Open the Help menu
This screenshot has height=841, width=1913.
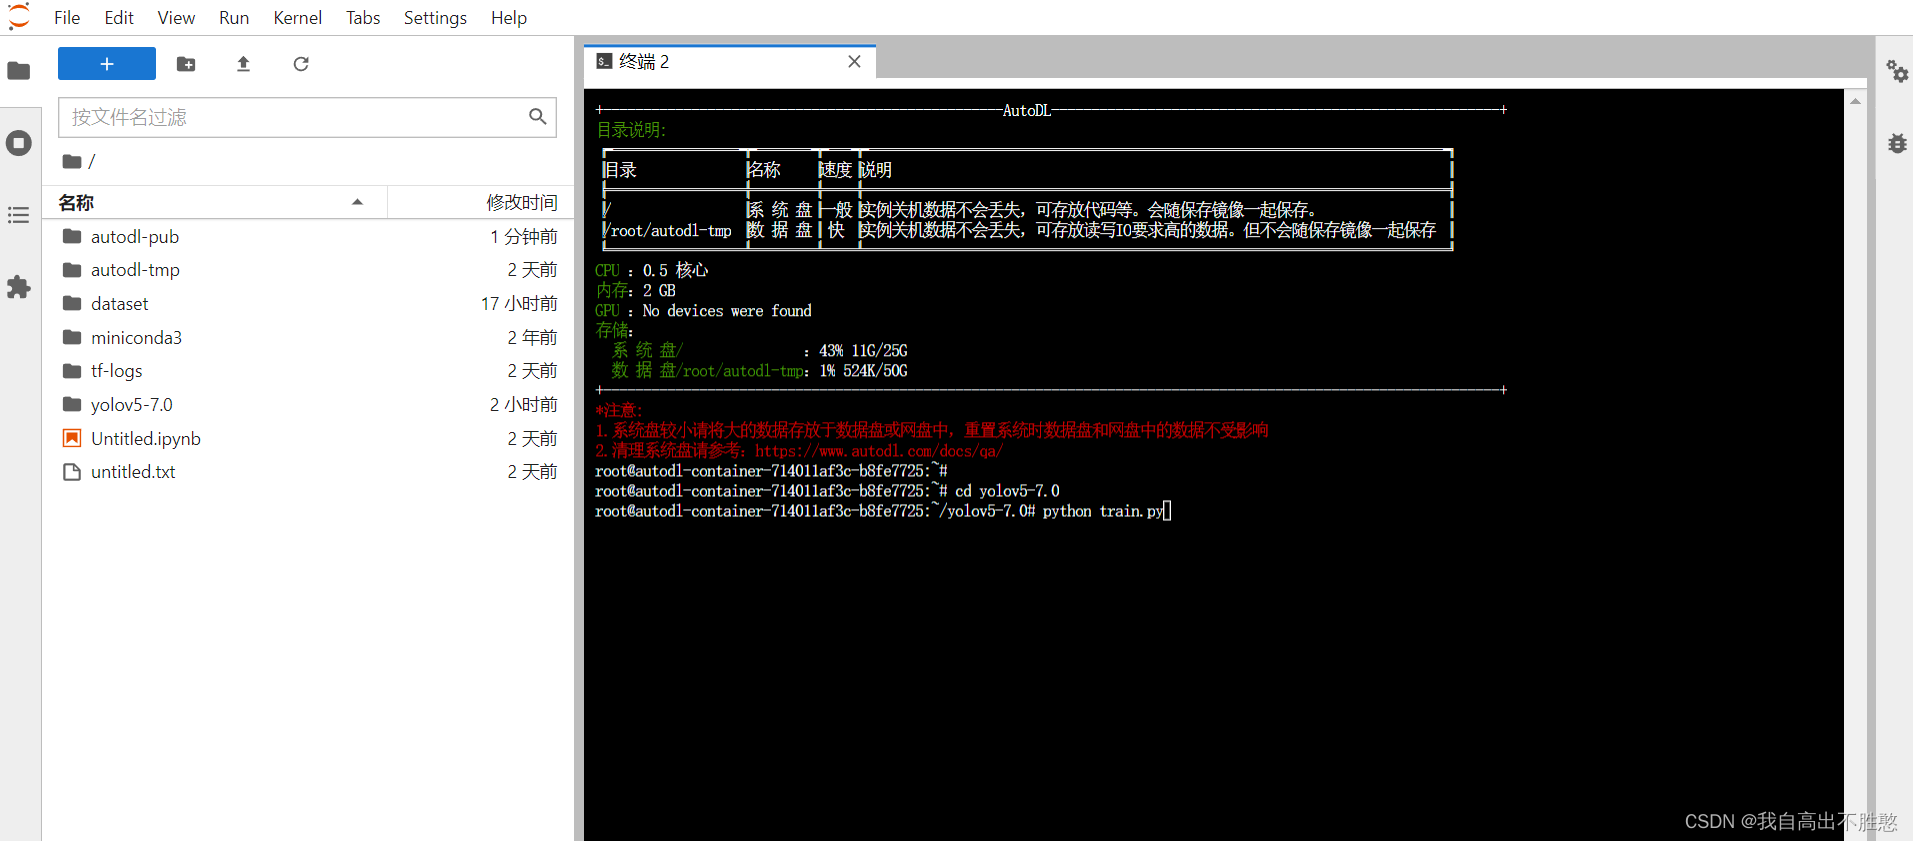(509, 18)
